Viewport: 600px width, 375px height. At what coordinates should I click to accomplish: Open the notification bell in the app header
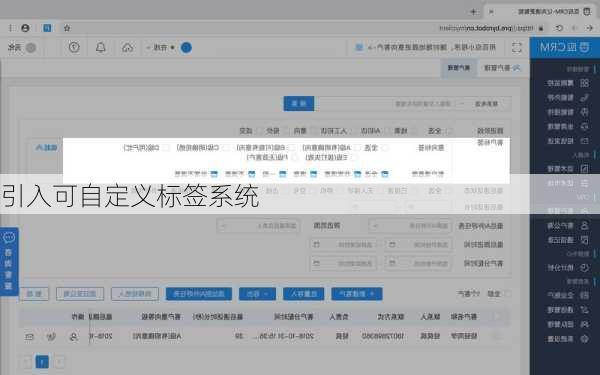click(101, 47)
